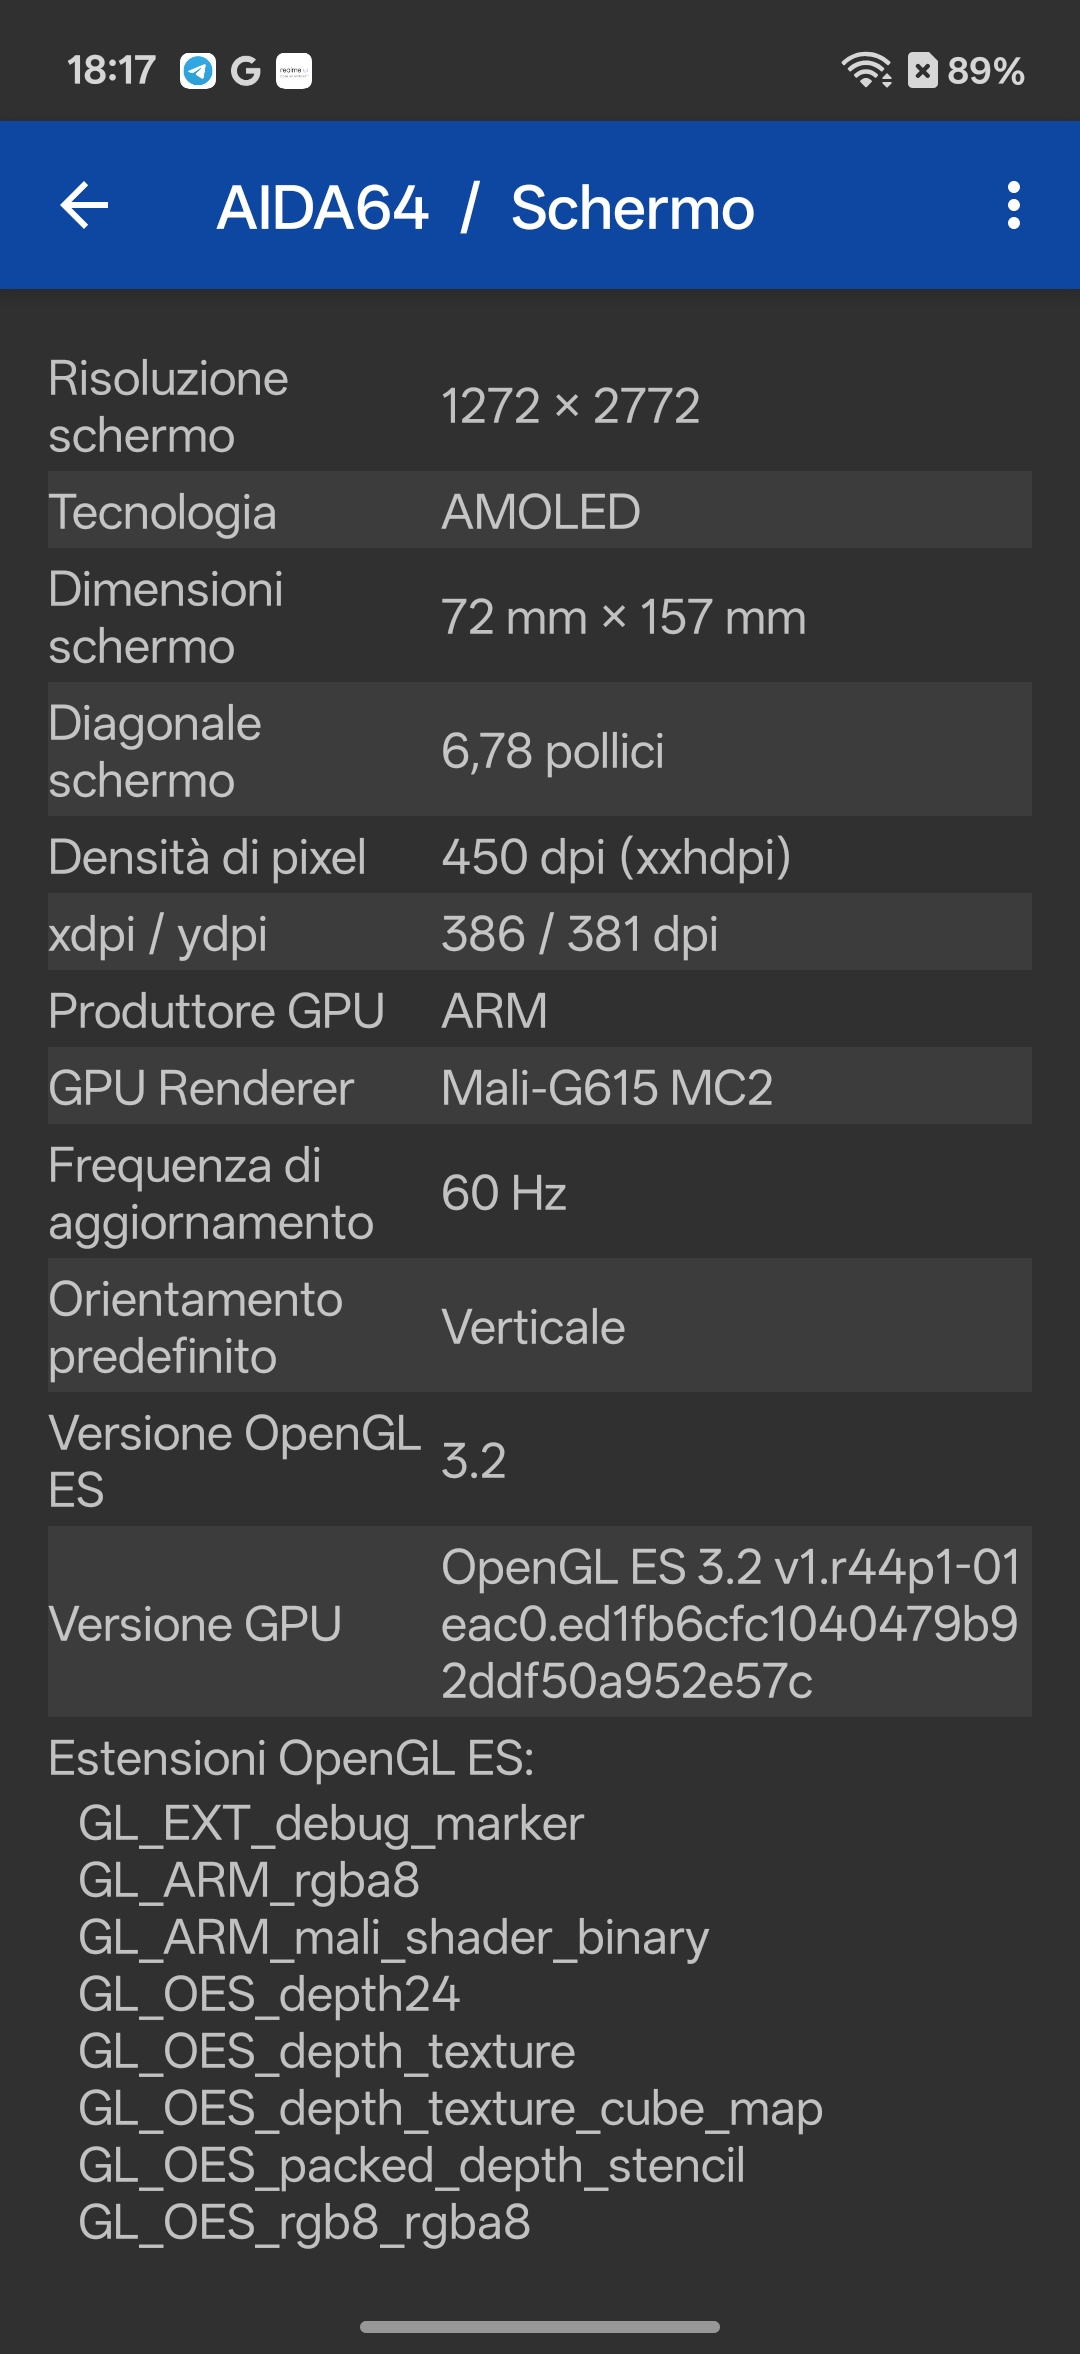Viewport: 1080px width, 2354px height.
Task: Tap the Versione GPU row
Action: pos(540,1623)
